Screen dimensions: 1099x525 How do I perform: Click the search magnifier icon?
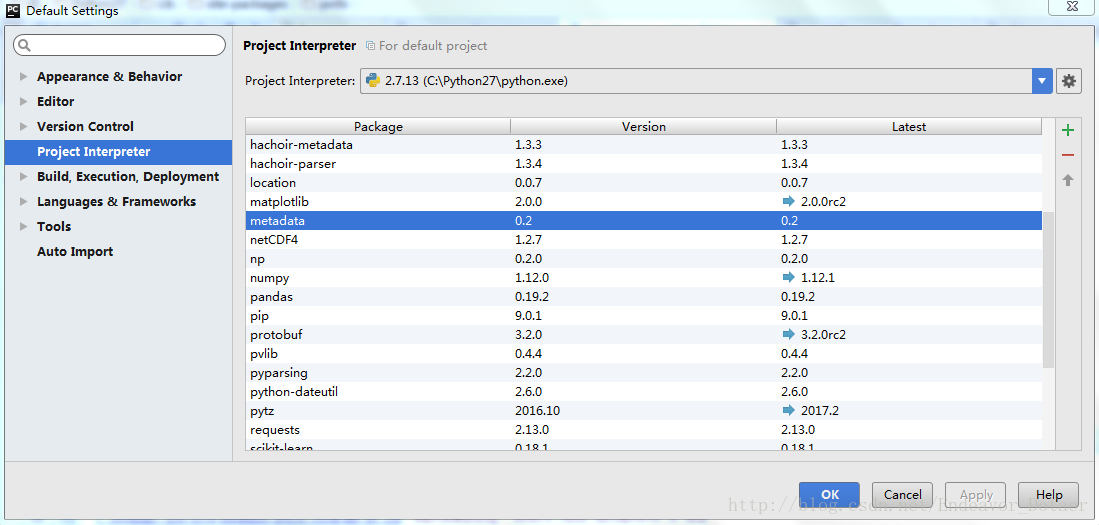25,46
